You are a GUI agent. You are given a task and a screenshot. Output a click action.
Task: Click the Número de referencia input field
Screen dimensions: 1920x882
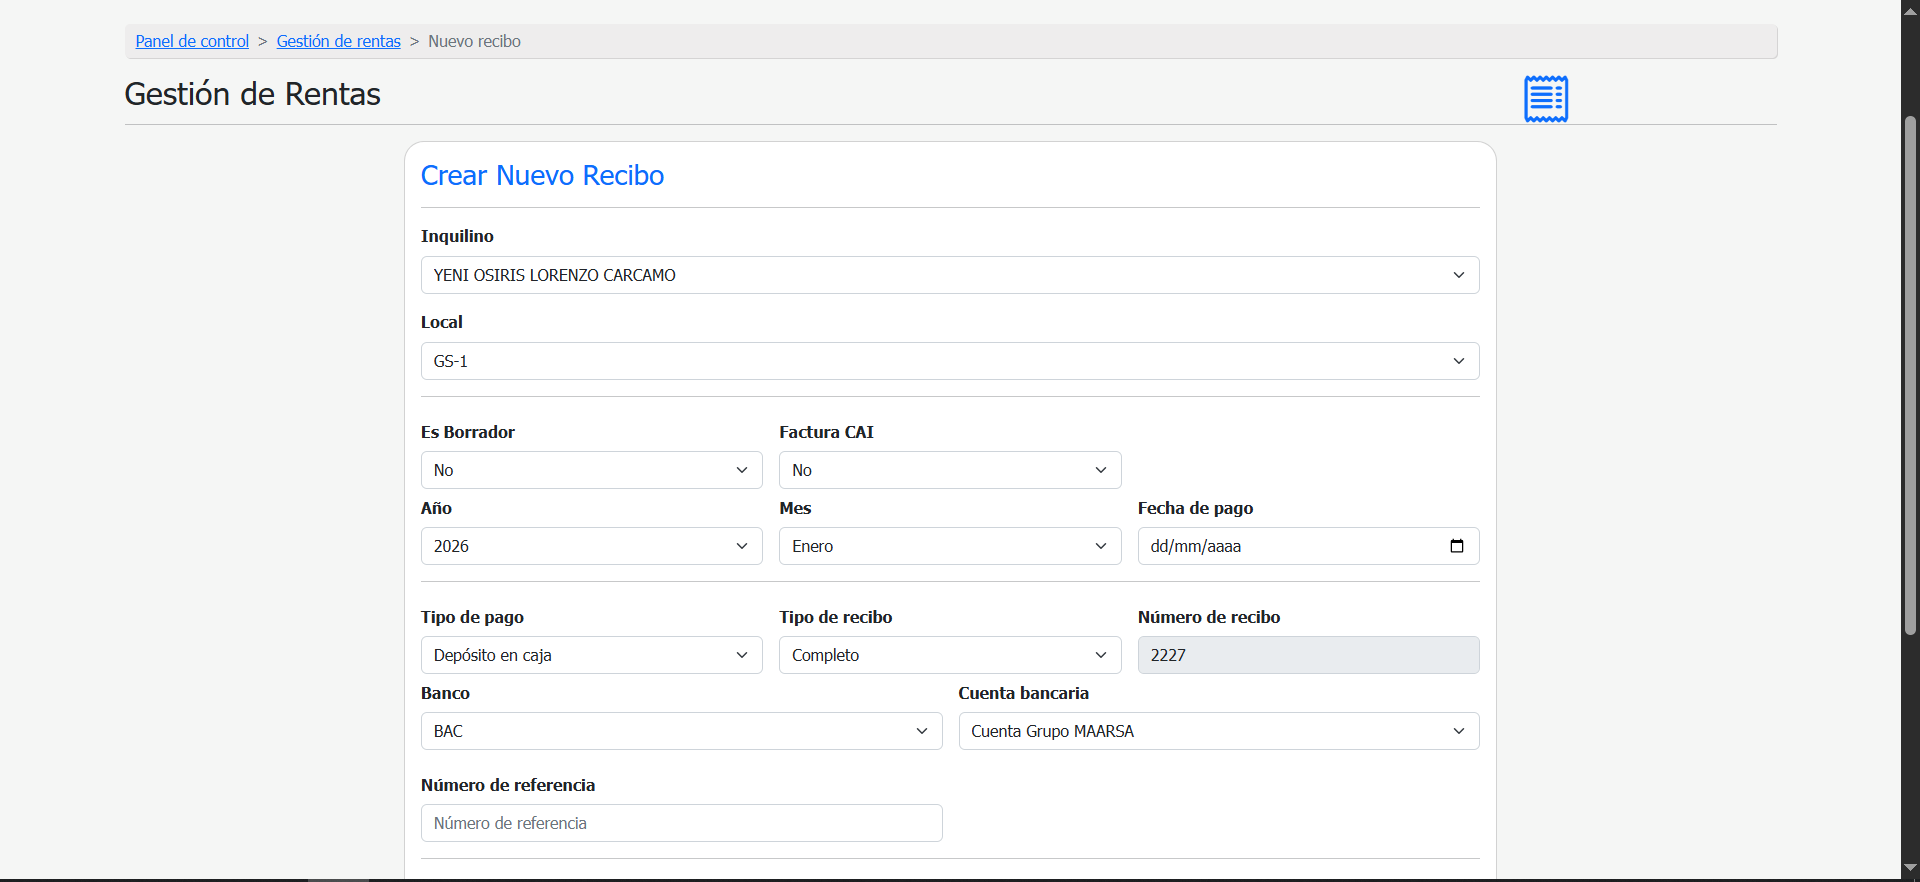coord(681,823)
